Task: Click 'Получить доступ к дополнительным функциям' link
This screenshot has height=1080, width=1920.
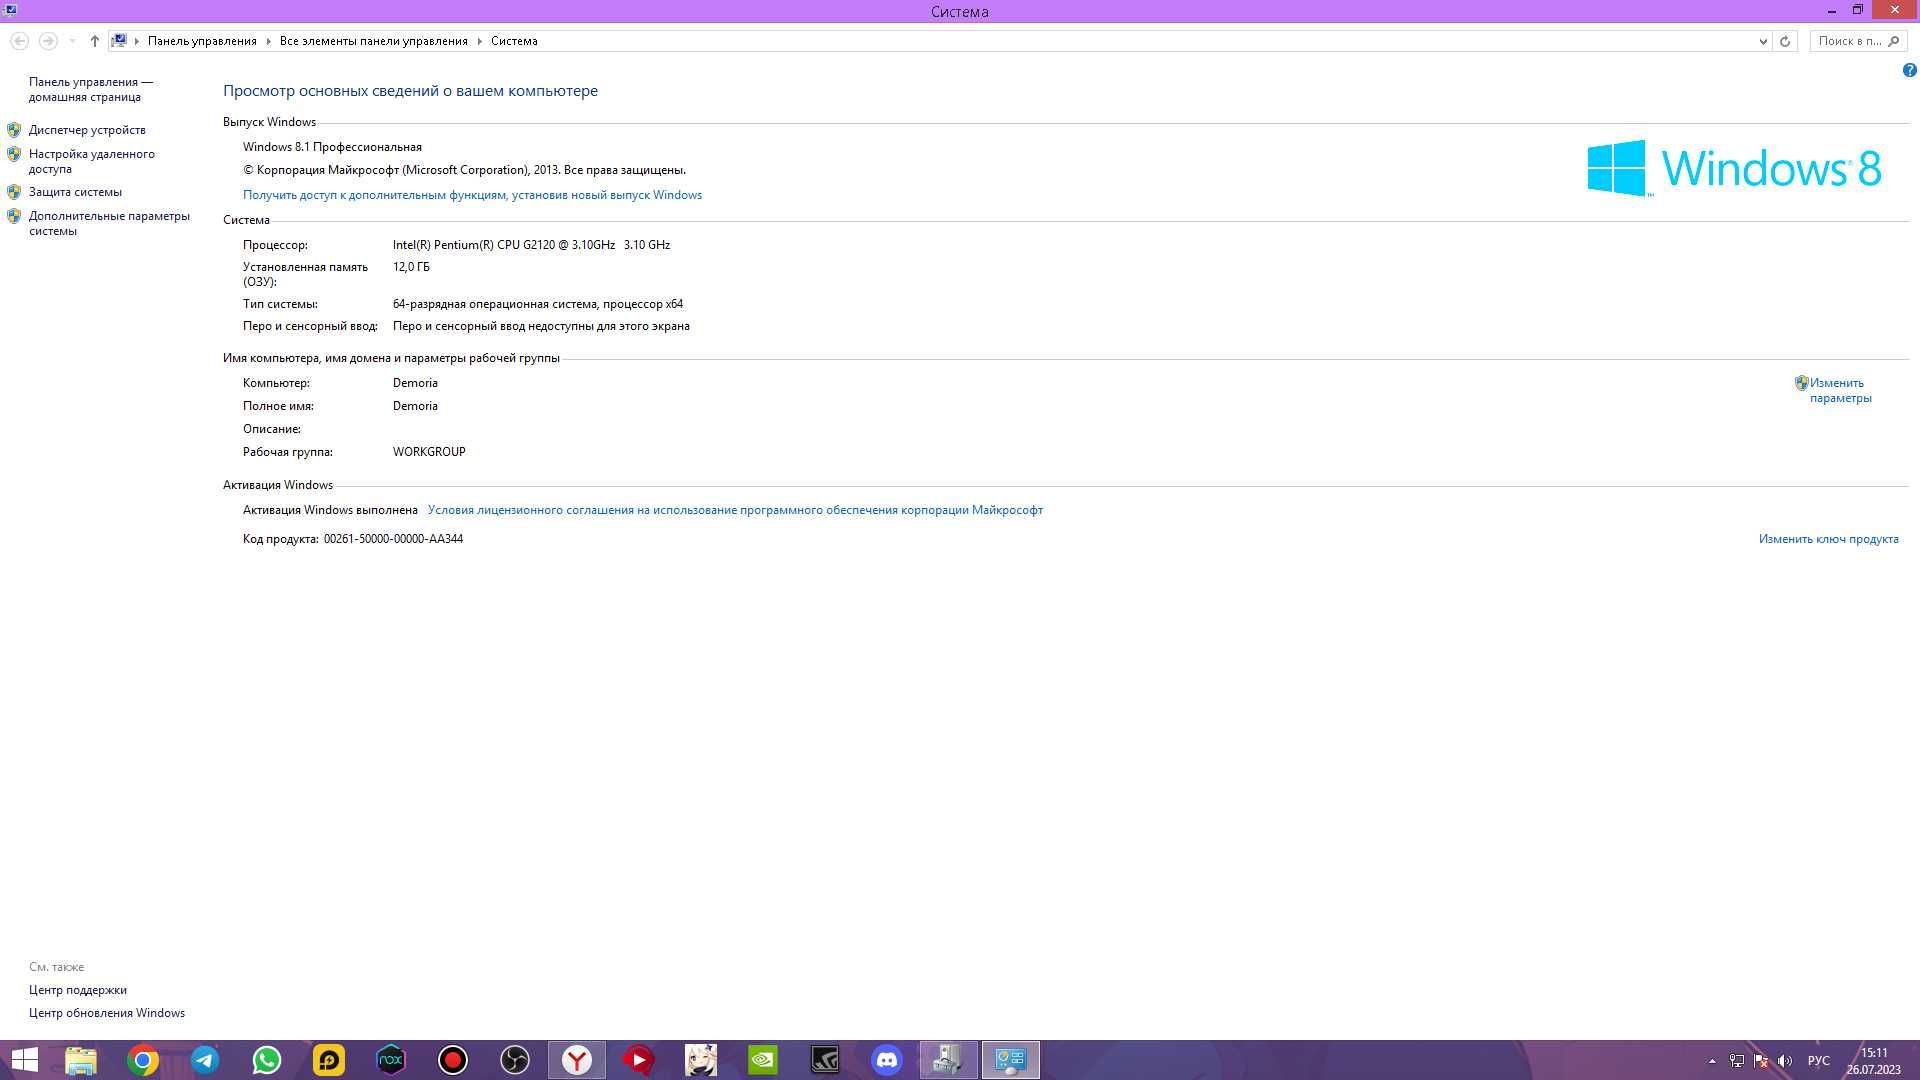Action: pyautogui.click(x=472, y=195)
